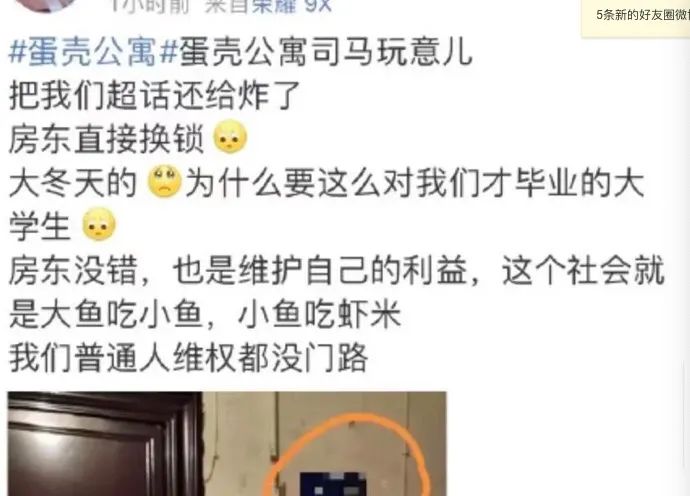Click the text 房东直接换锁
The height and width of the screenshot is (496, 690).
coord(106,139)
